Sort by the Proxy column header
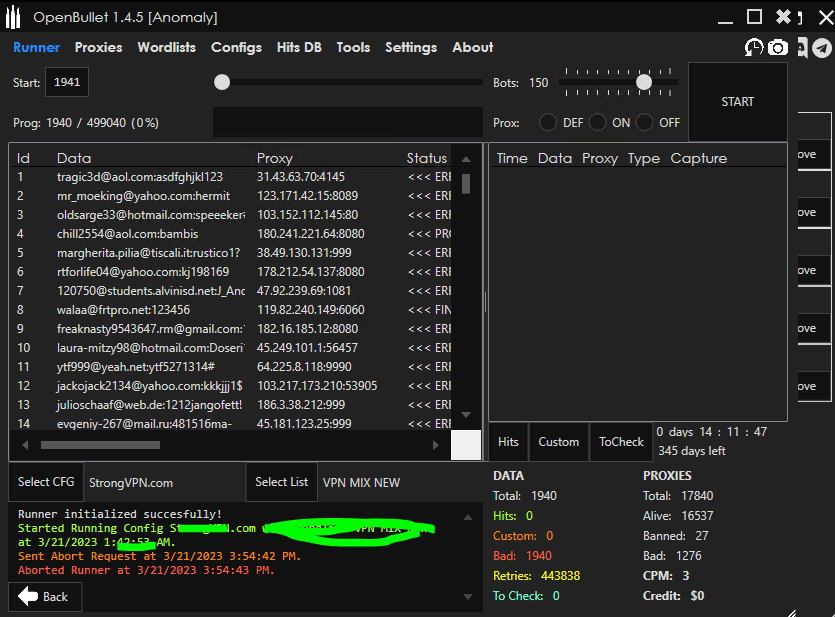Image resolution: width=835 pixels, height=617 pixels. coord(275,158)
